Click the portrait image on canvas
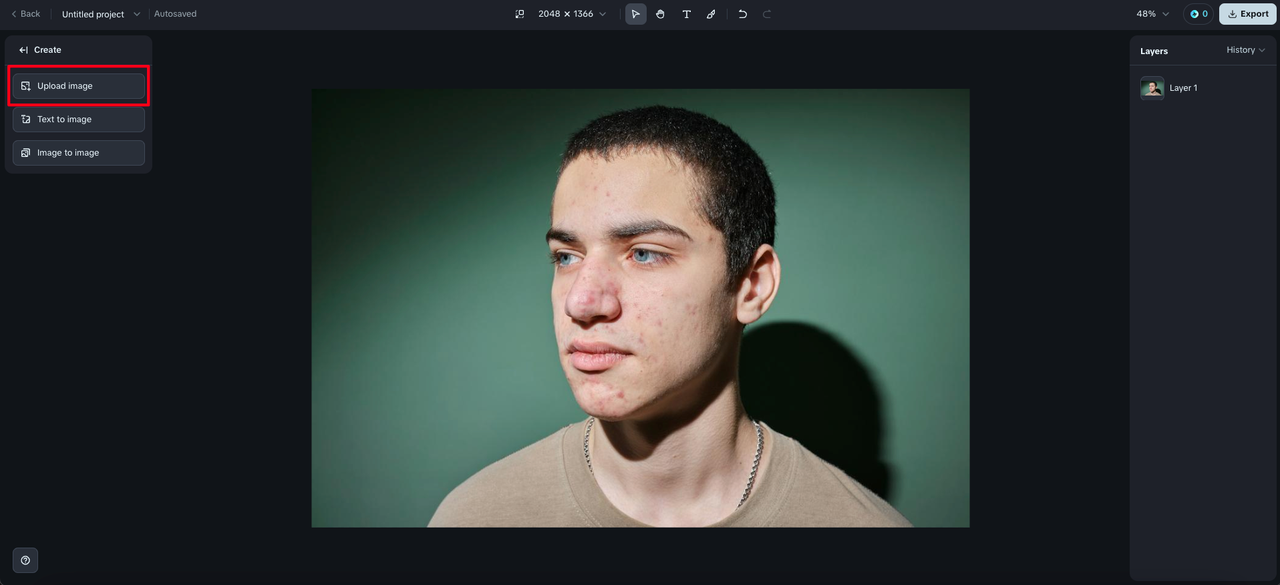 [640, 308]
